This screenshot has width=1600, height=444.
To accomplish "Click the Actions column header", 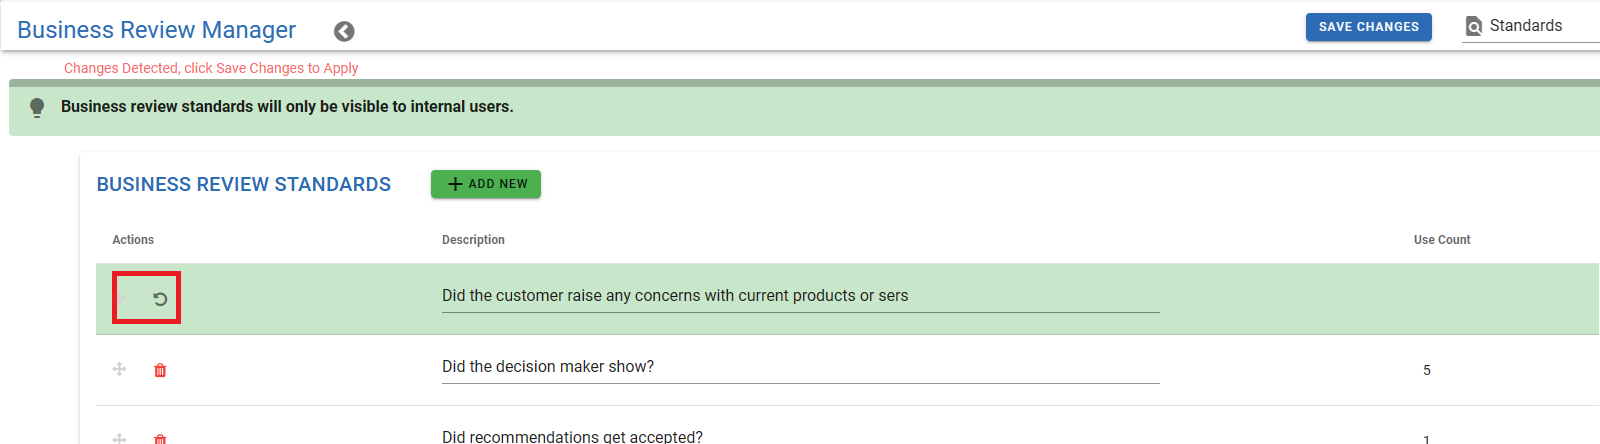I will [x=133, y=240].
